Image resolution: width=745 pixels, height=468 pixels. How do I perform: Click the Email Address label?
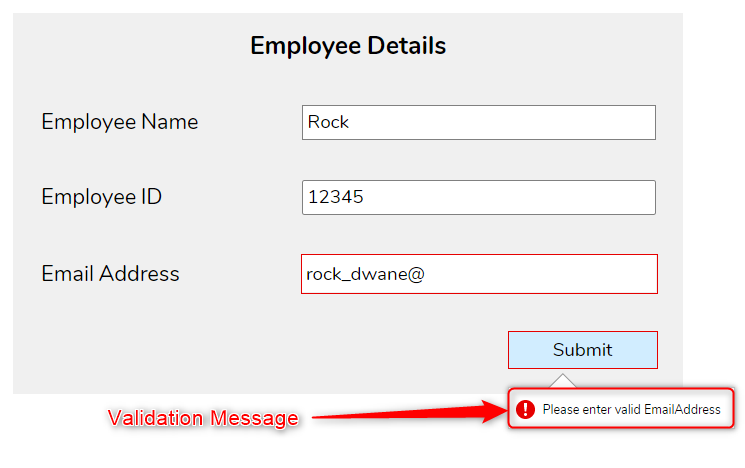110,274
